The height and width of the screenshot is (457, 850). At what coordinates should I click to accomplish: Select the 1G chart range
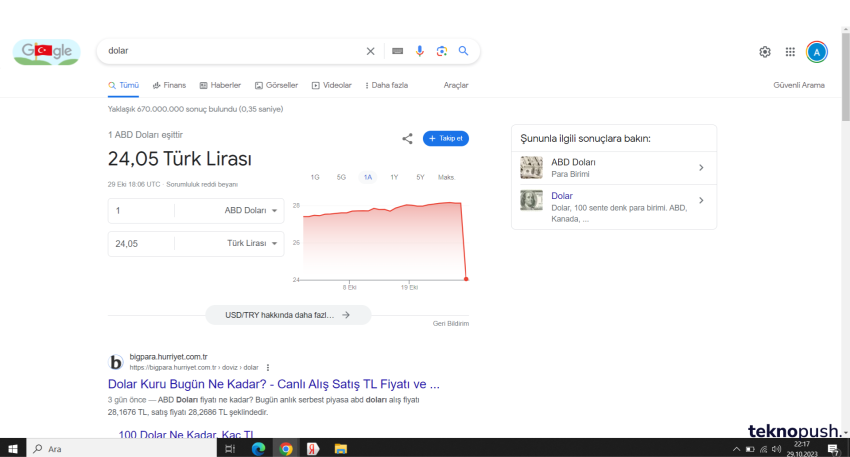coord(315,177)
